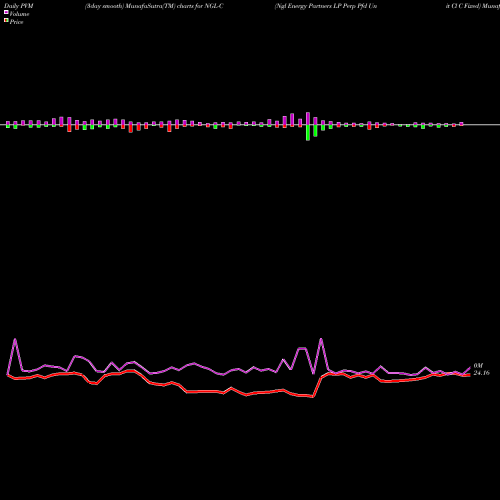Click the 0M volume value label
Viewport: 500px width, 500px height.
(478, 366)
